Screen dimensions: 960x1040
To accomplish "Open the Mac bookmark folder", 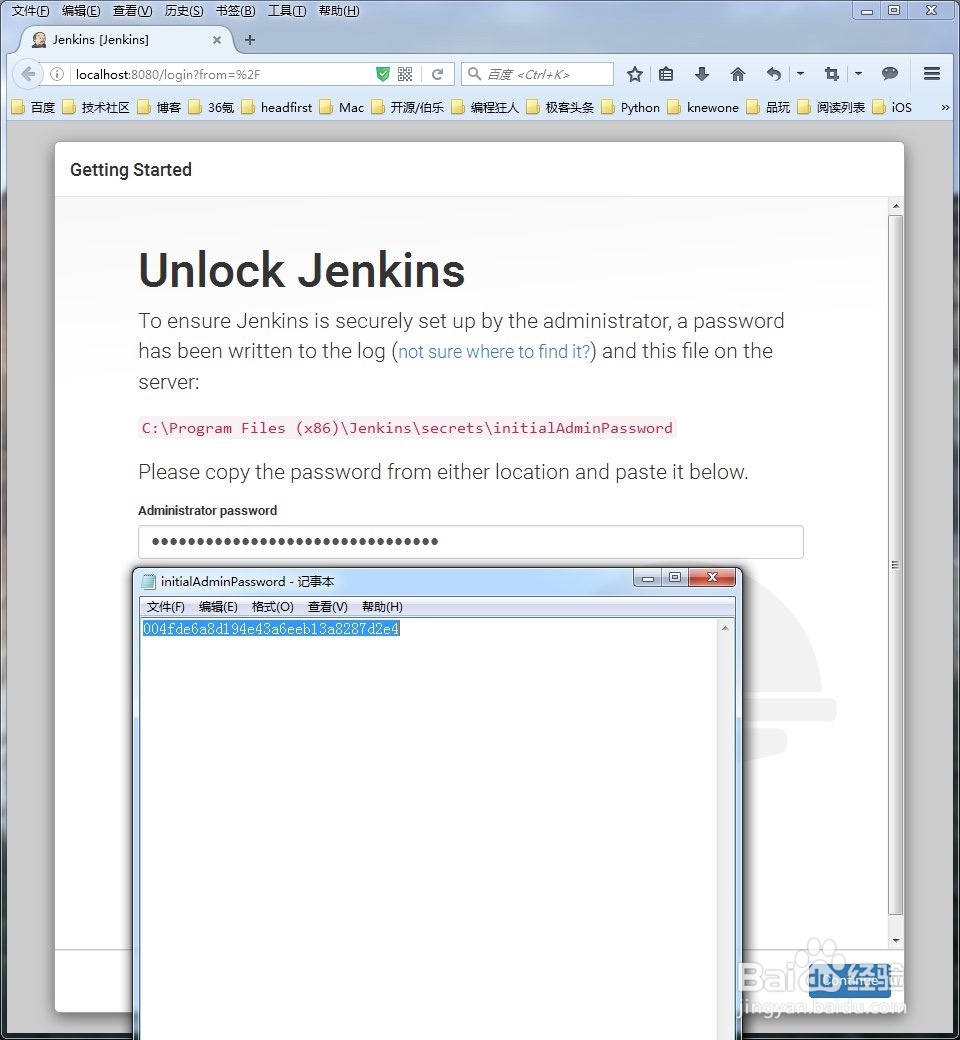I will [x=342, y=107].
